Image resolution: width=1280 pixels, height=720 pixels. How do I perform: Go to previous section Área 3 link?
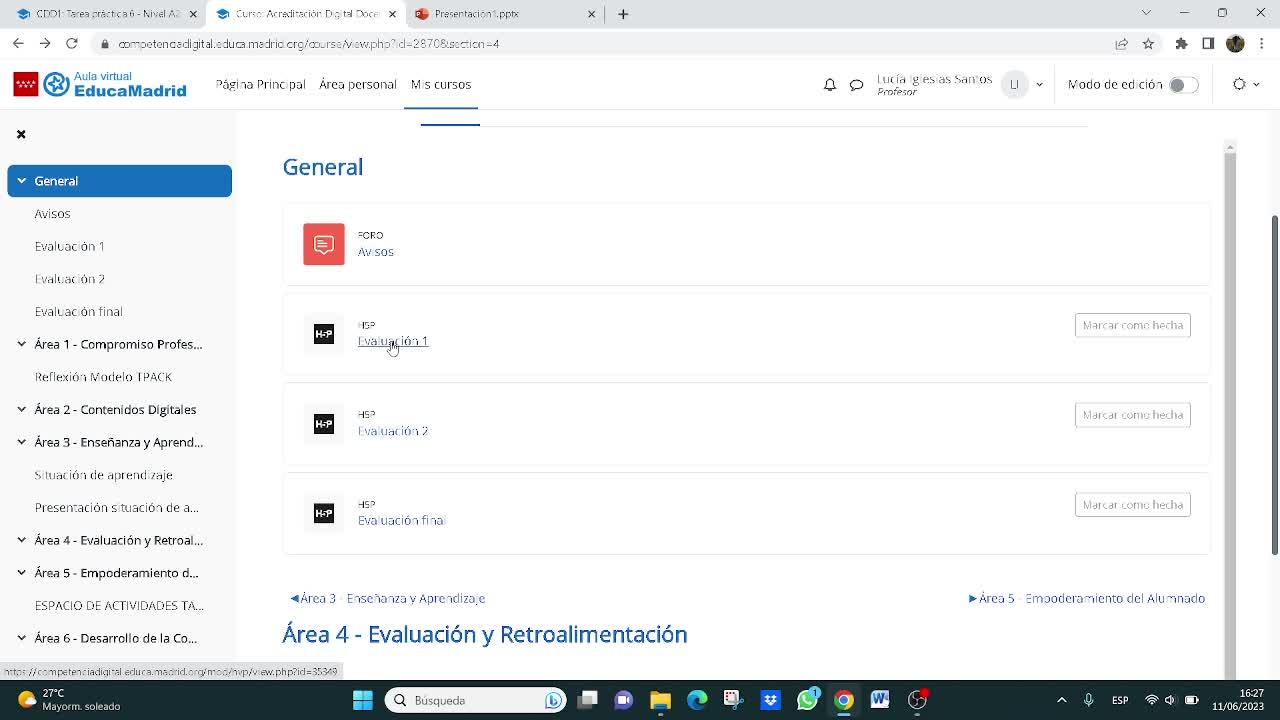pos(388,598)
